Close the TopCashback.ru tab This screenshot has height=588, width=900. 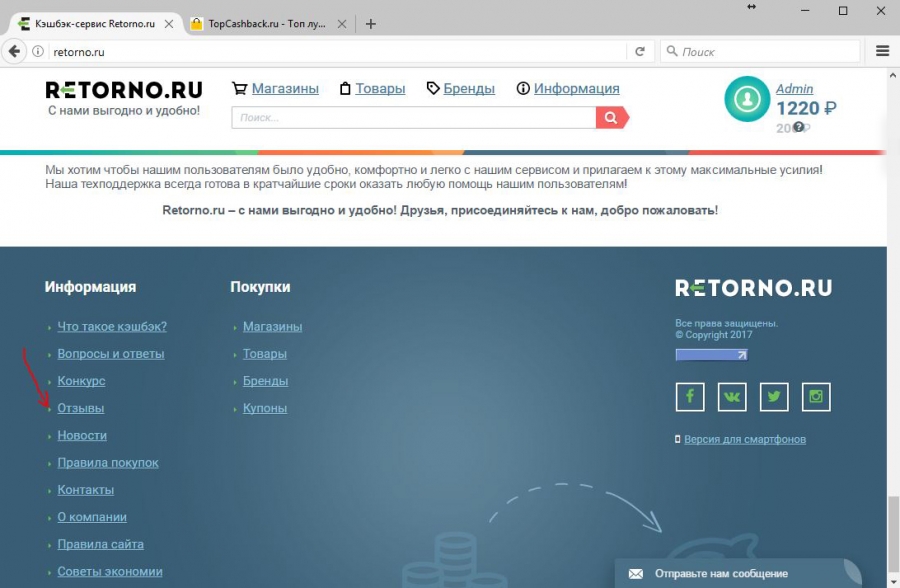[342, 24]
